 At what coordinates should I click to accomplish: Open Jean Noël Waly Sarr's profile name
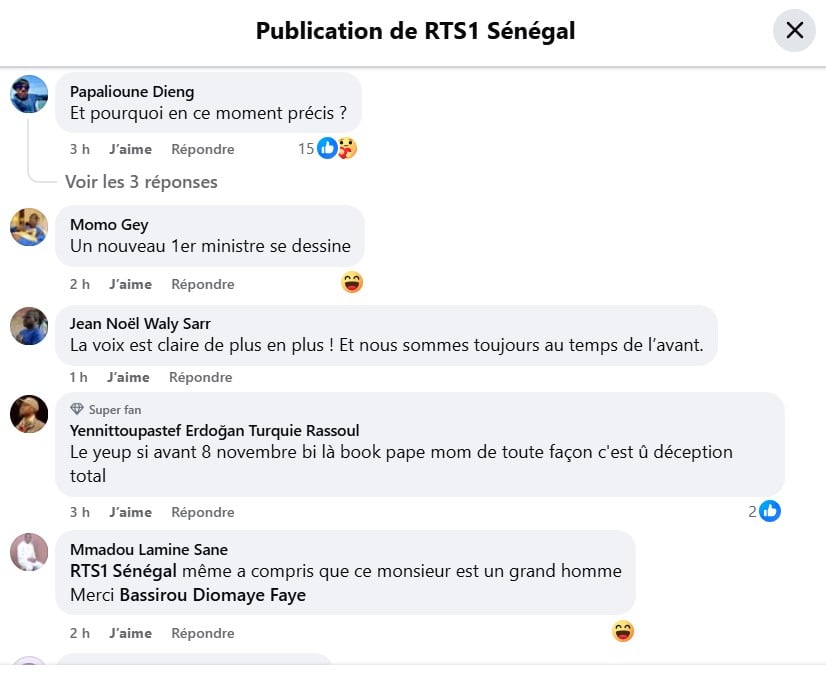140,323
